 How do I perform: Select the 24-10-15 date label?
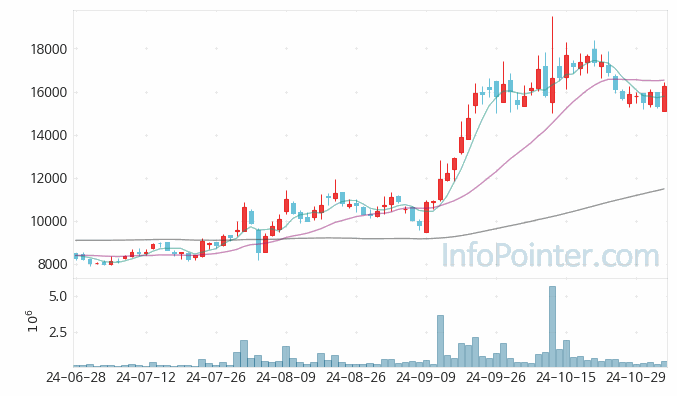pos(566,377)
